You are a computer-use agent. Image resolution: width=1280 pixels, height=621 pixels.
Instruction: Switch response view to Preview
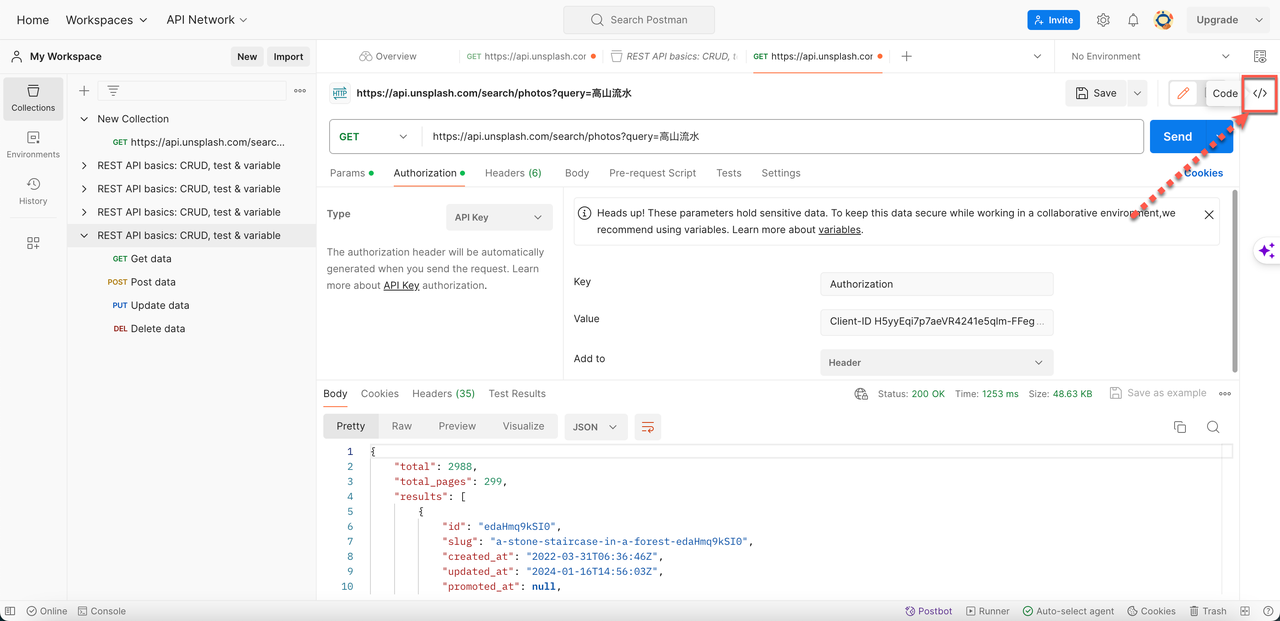click(457, 426)
